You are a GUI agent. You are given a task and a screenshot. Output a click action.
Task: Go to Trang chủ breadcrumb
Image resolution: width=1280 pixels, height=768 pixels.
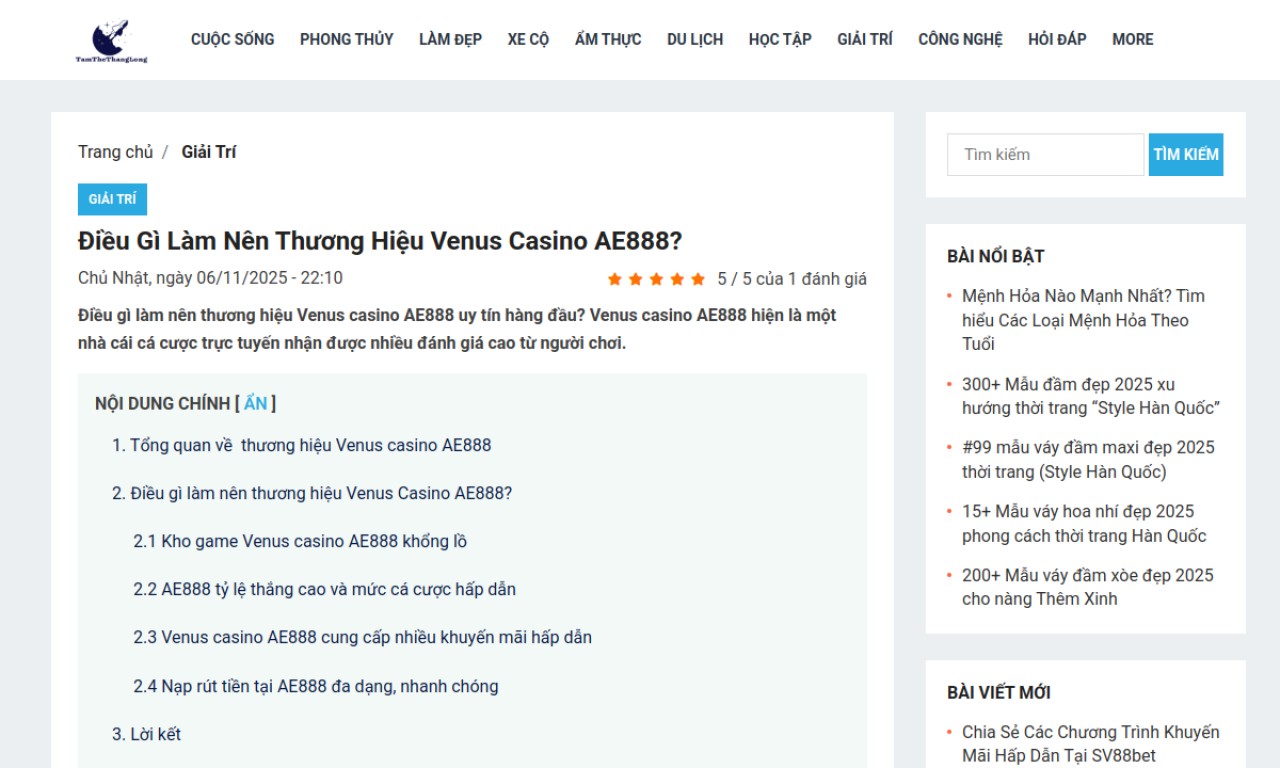point(116,152)
